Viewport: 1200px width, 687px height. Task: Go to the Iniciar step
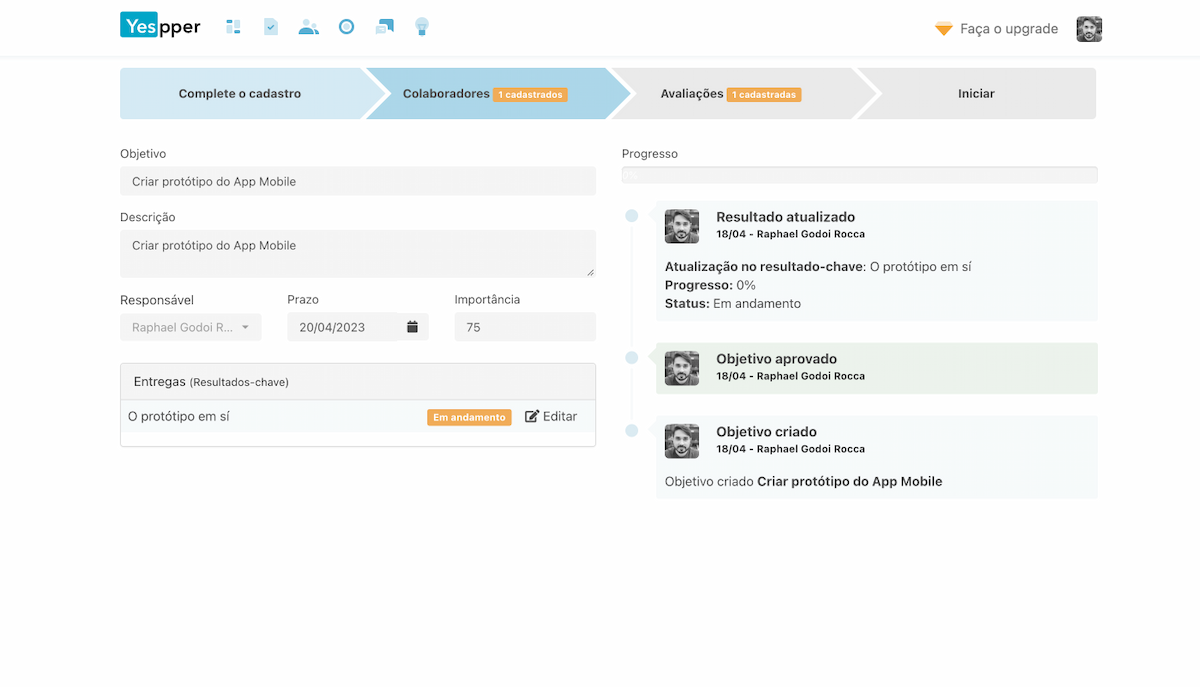pos(976,94)
